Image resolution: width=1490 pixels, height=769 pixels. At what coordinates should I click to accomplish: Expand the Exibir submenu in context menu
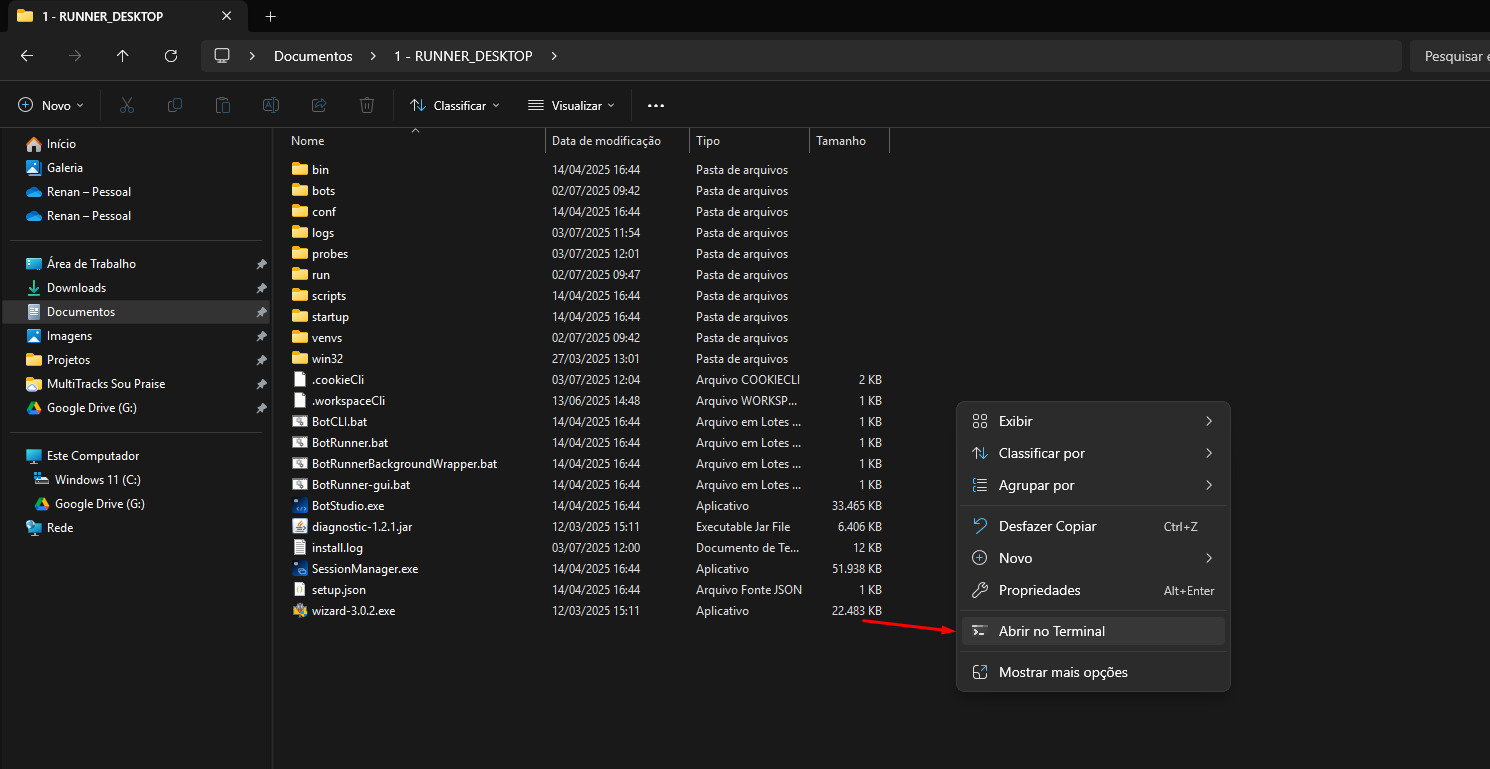click(x=1092, y=421)
